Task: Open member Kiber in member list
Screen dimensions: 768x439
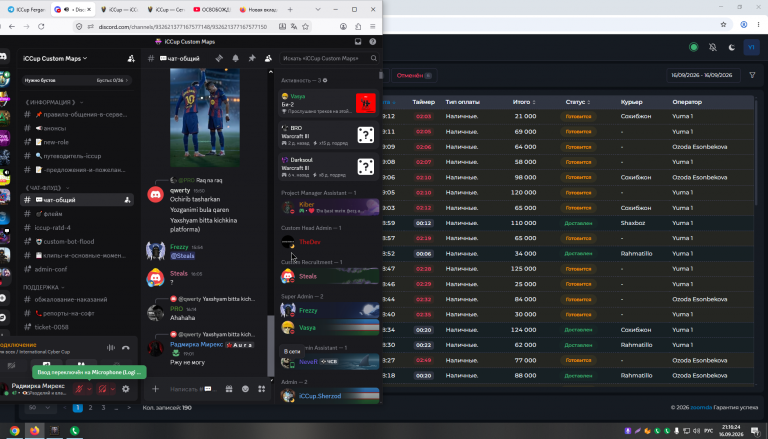Action: (x=329, y=207)
